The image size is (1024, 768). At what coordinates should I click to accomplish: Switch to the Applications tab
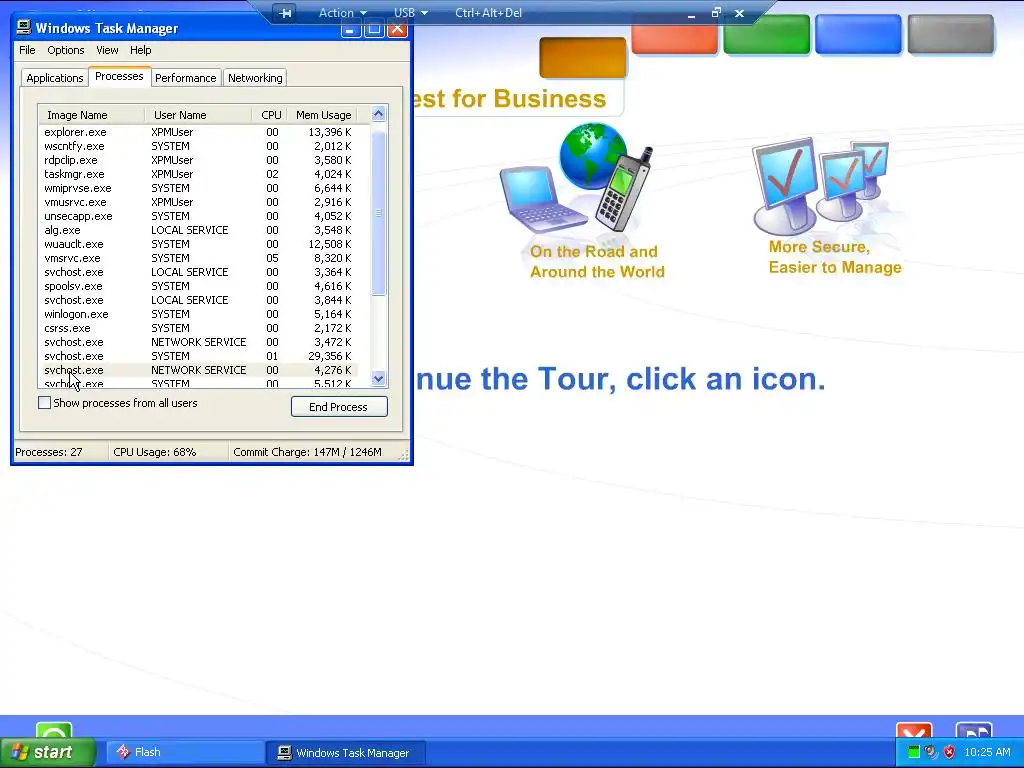(55, 78)
